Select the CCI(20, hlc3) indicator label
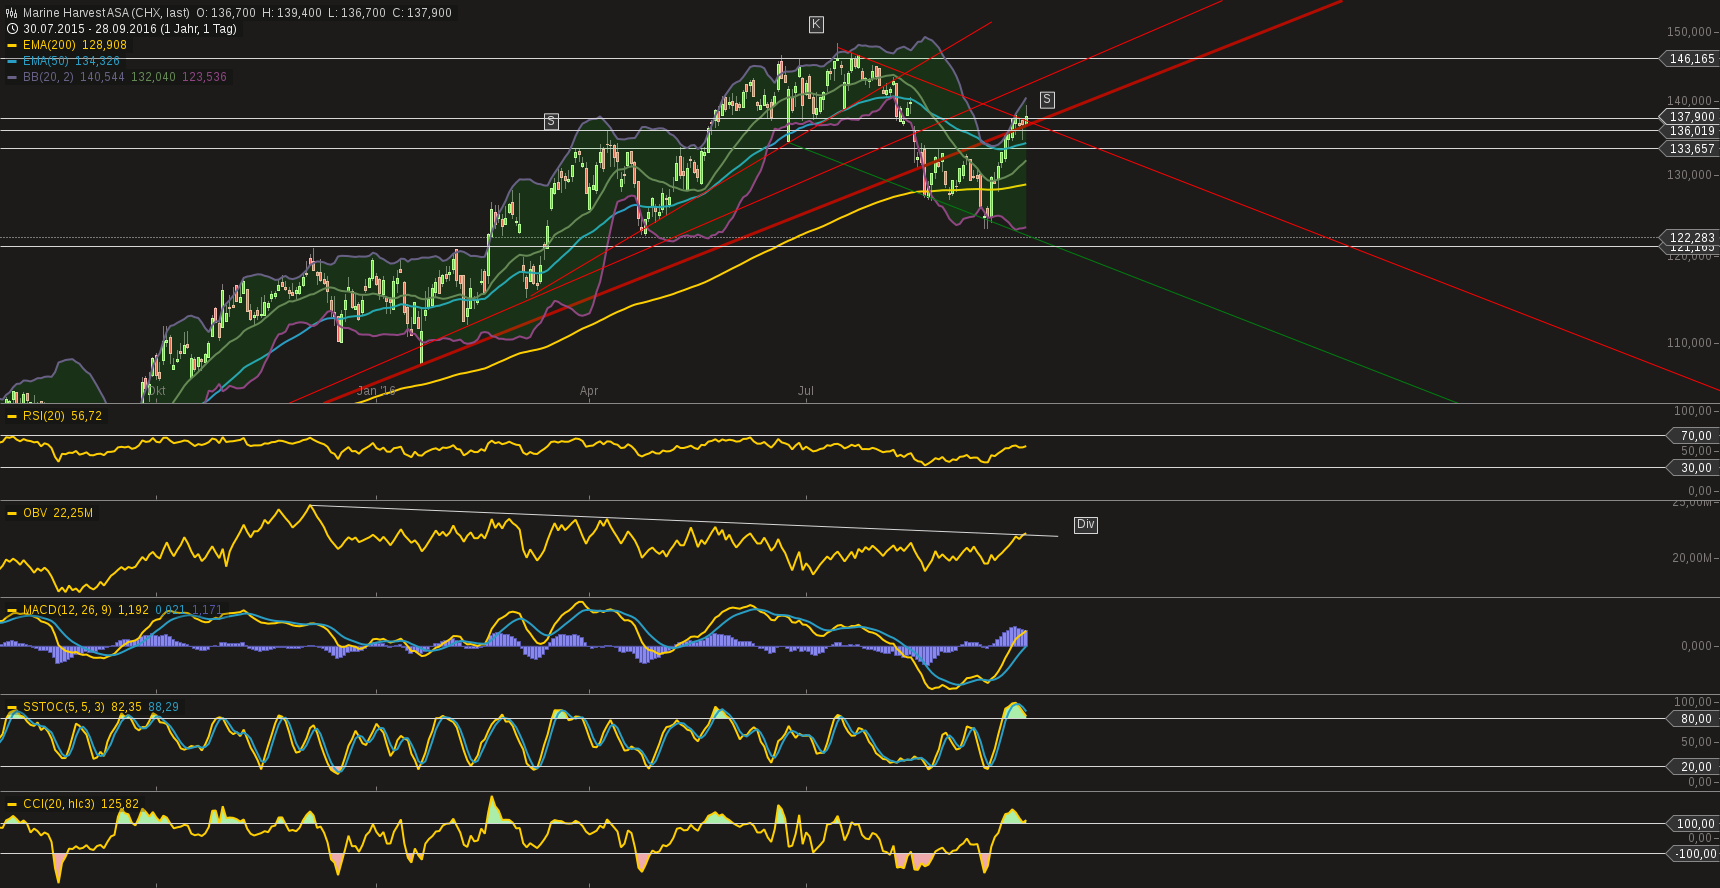The height and width of the screenshot is (888, 1720). (x=59, y=804)
